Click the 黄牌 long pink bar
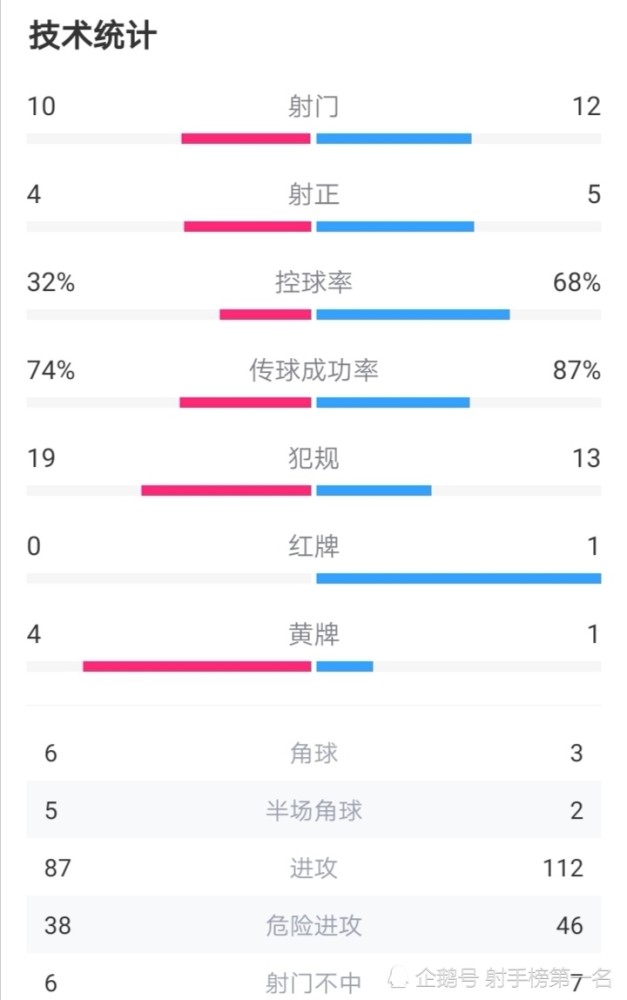This screenshot has width=627, height=1000. tap(197, 666)
